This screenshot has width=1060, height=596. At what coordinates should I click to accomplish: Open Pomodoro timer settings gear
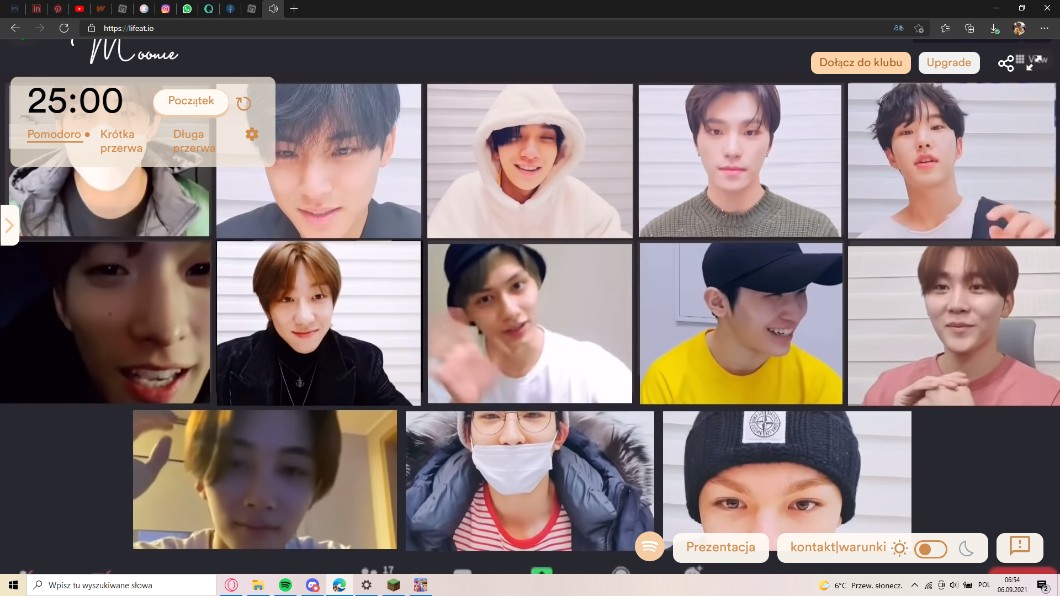pos(252,134)
